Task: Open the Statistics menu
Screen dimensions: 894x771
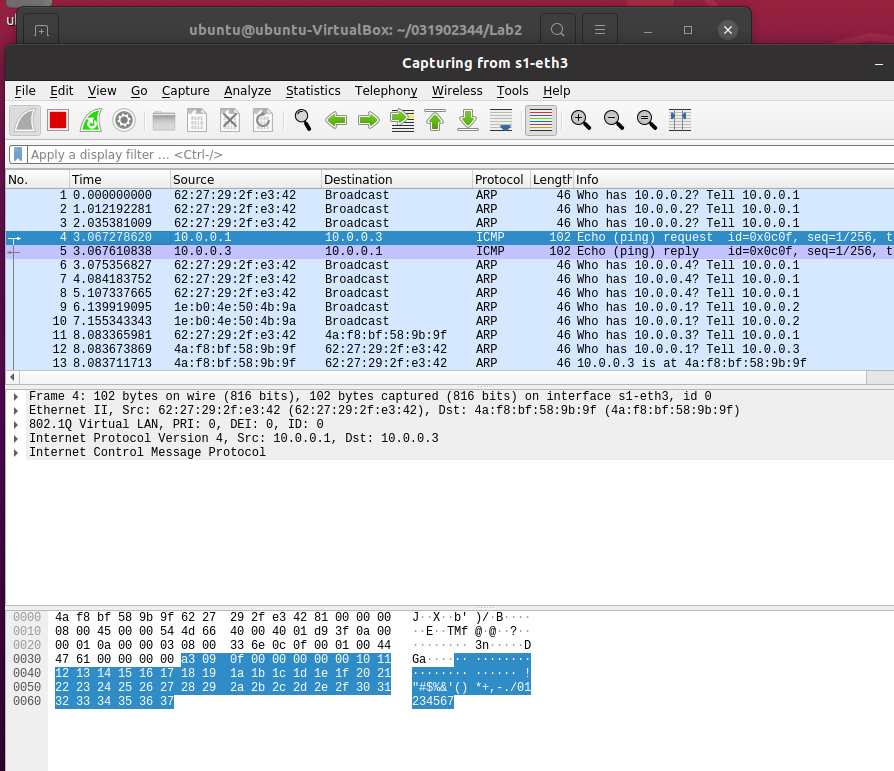Action: click(313, 91)
